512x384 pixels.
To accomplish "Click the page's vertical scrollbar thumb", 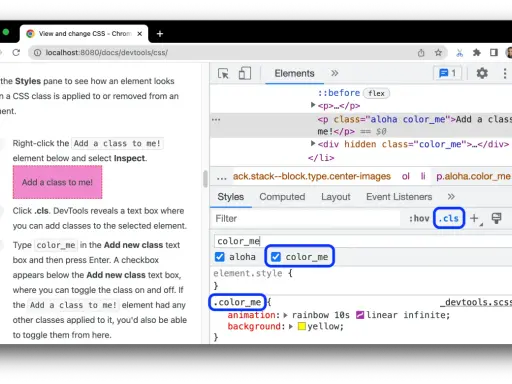I will point(205,179).
